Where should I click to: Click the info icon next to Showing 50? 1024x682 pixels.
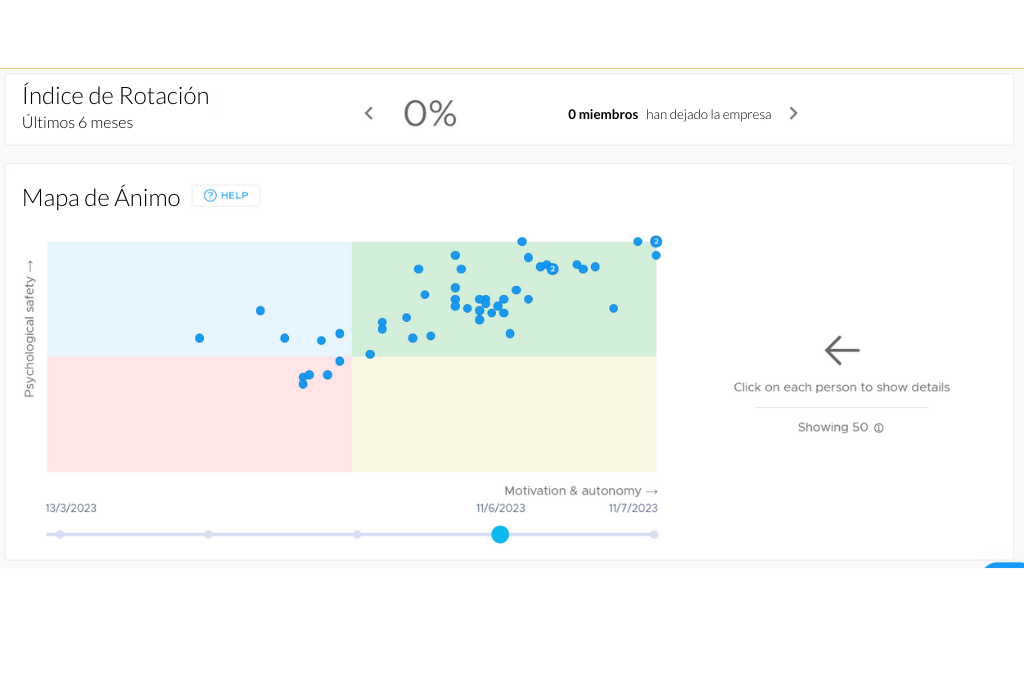tap(879, 428)
